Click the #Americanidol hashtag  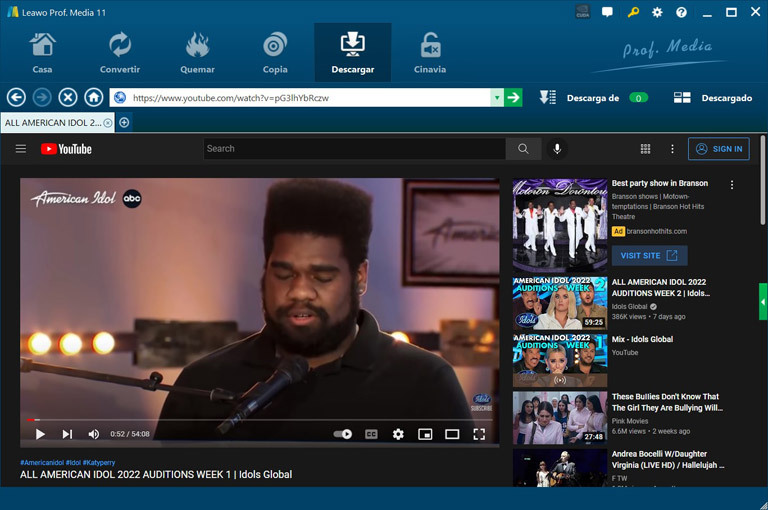(42, 462)
